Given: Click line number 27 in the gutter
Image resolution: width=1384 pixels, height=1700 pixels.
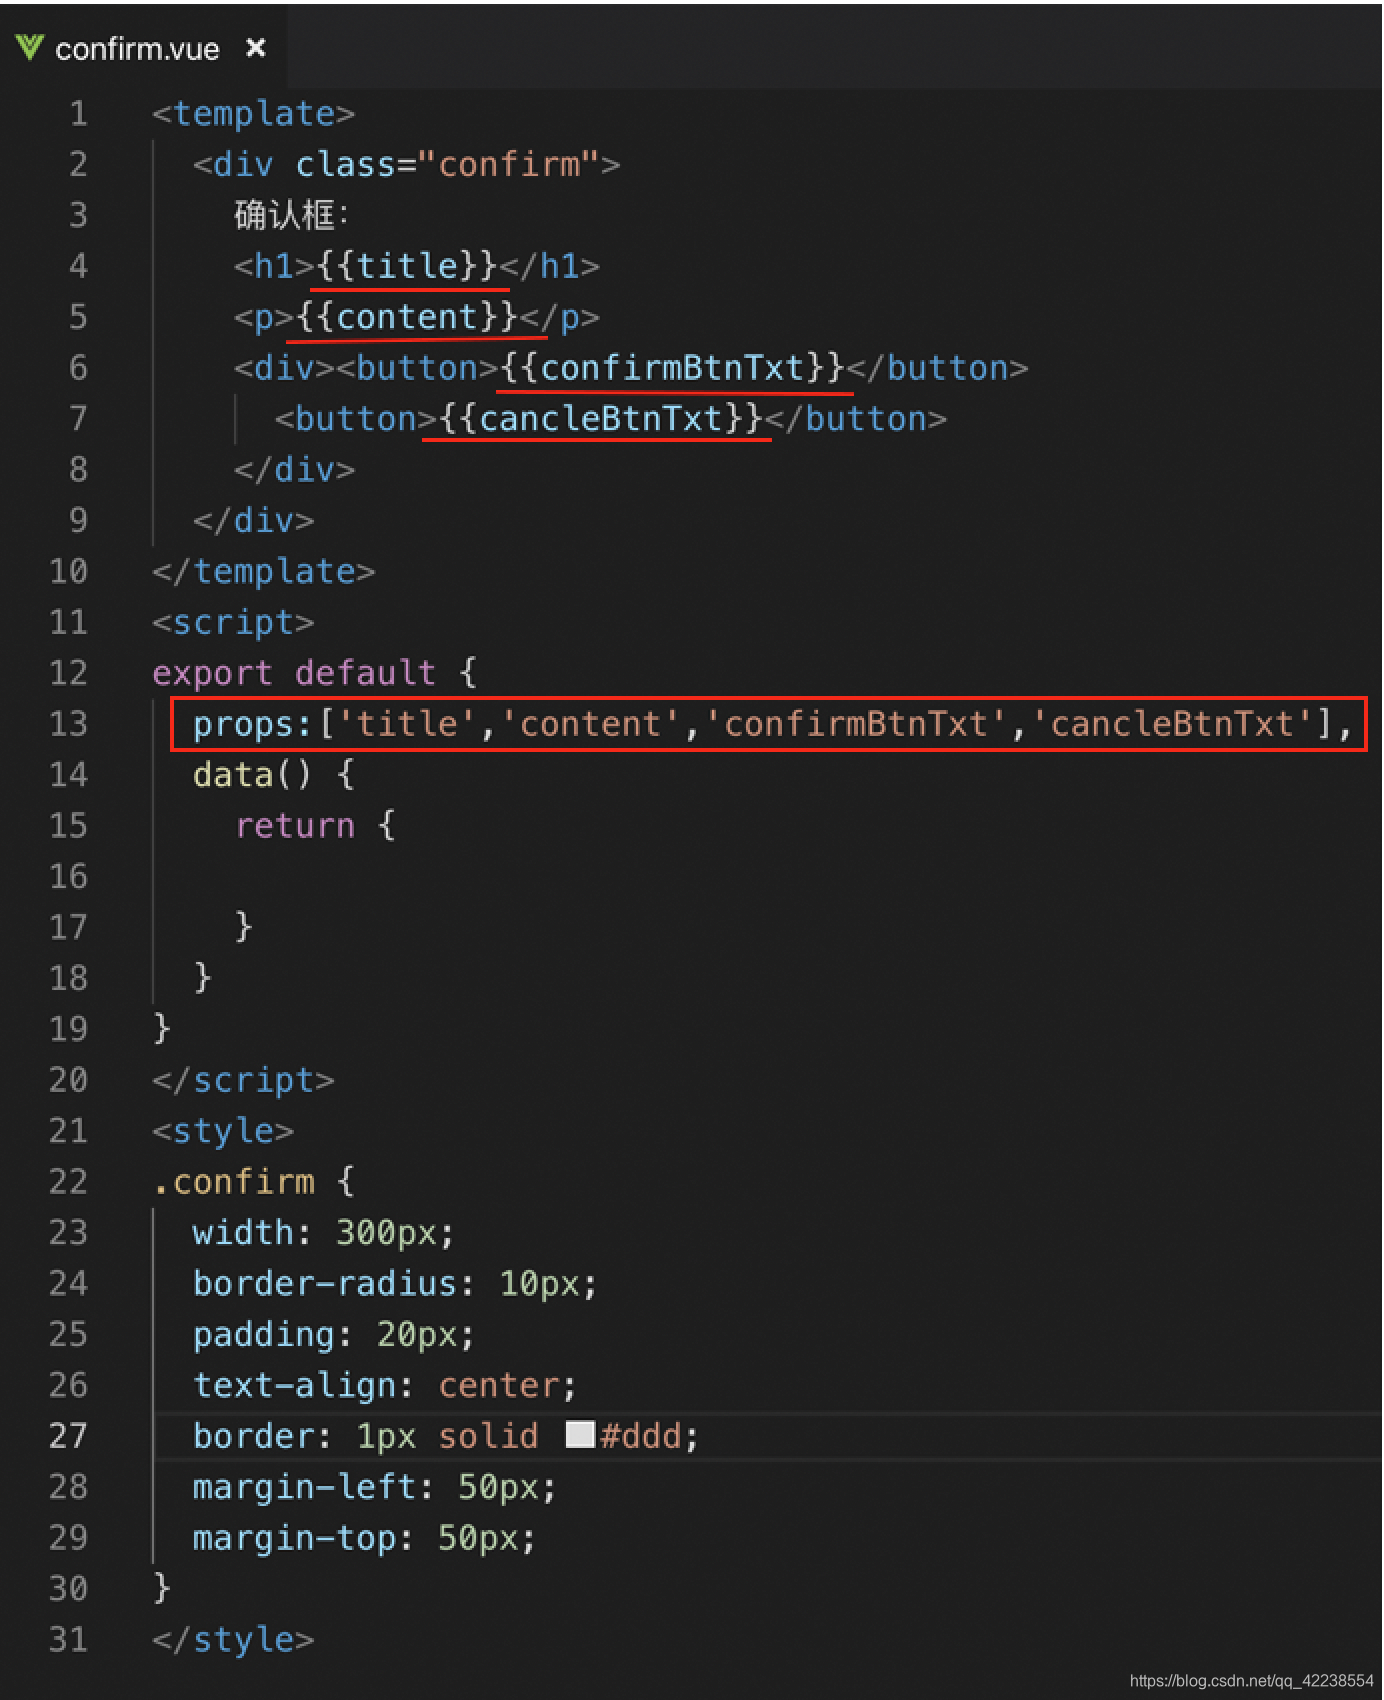Looking at the screenshot, I should coord(68,1435).
